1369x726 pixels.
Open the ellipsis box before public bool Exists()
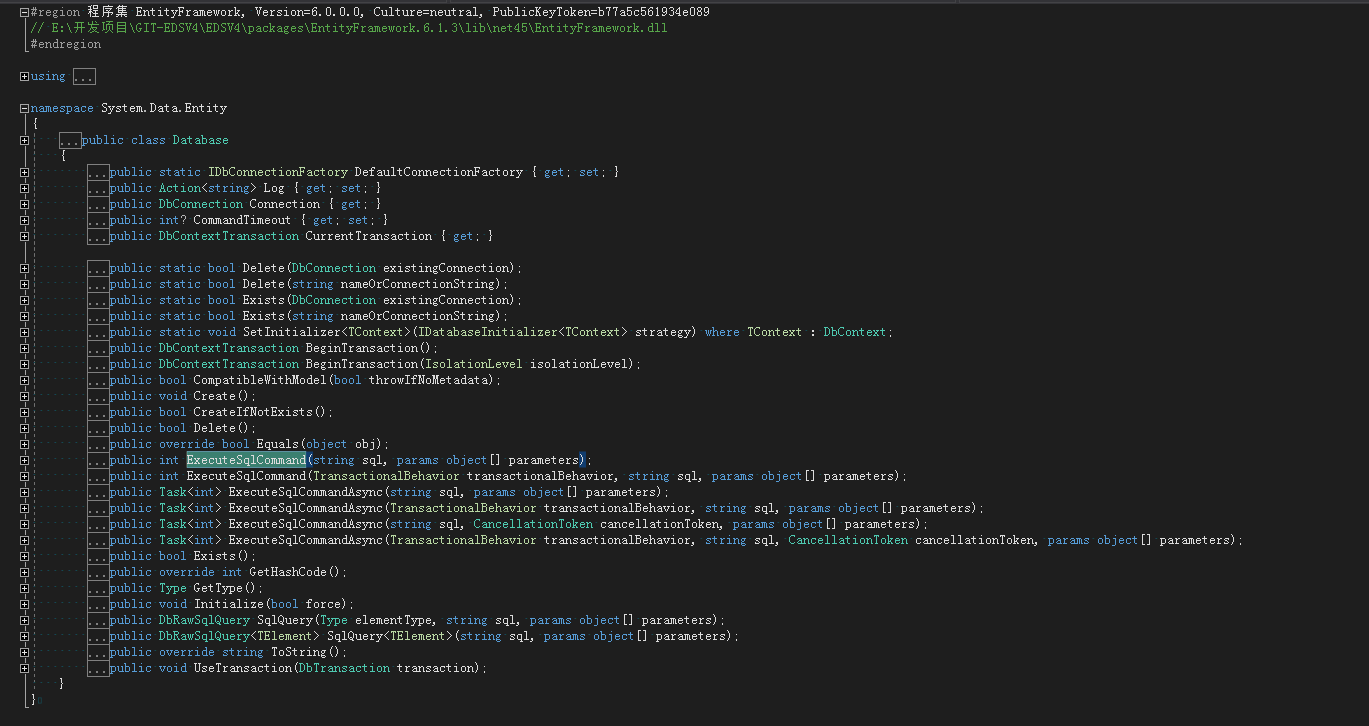point(98,556)
